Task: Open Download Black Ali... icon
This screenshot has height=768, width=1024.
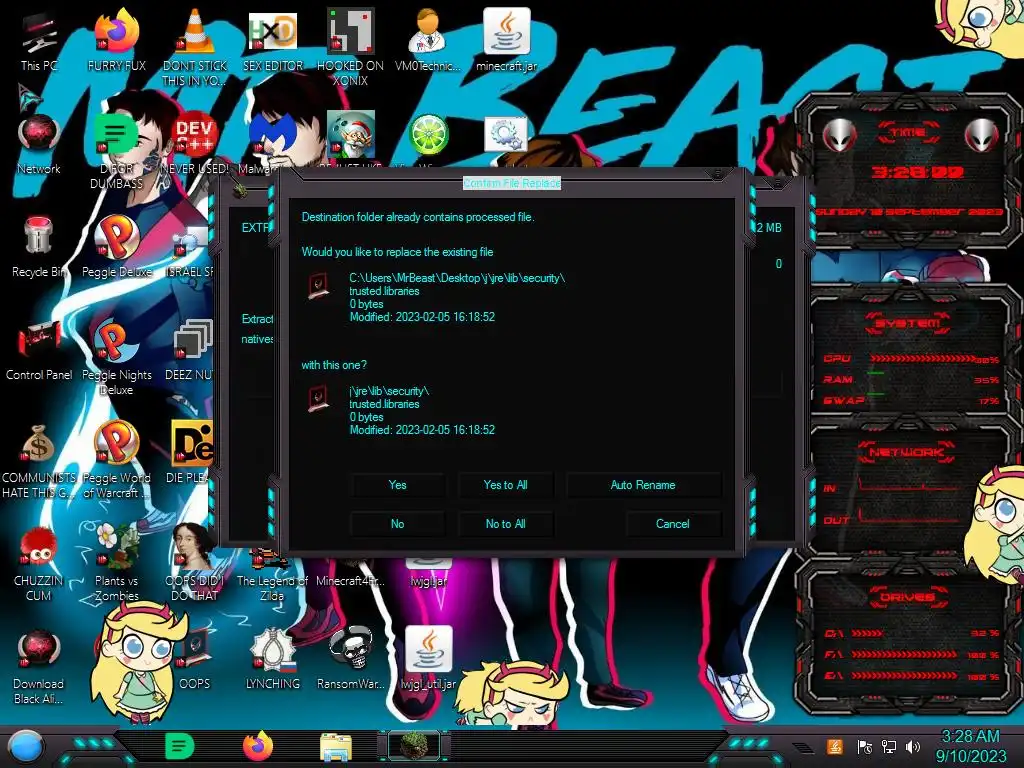Action: 39,666
